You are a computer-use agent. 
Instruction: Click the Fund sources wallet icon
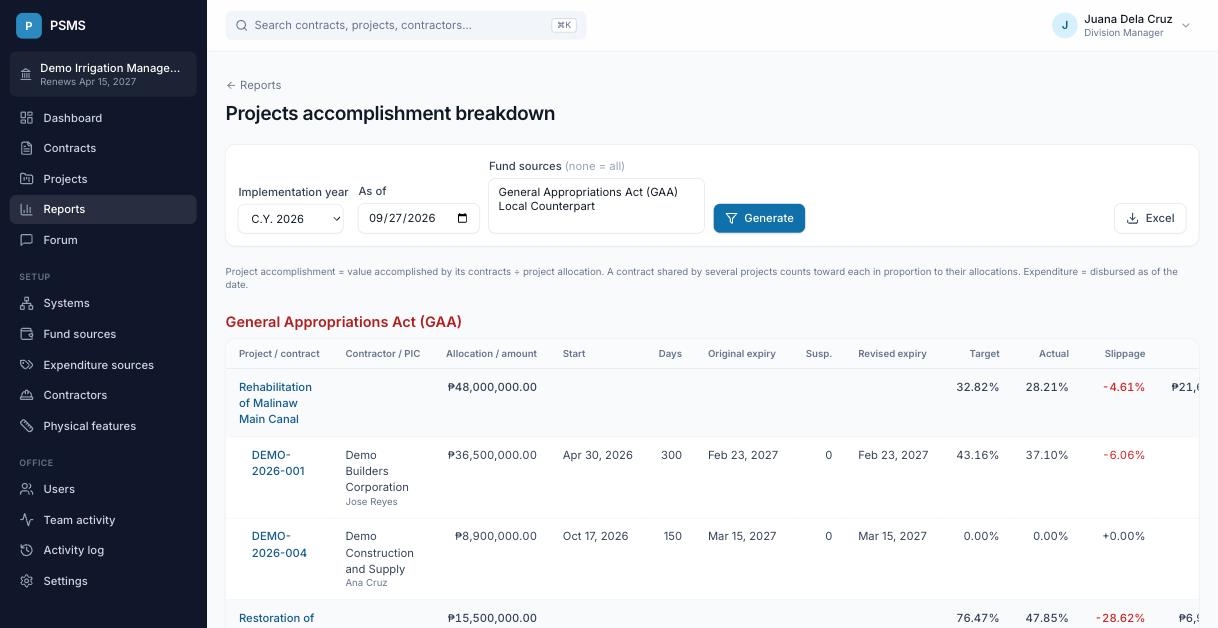[x=27, y=334]
